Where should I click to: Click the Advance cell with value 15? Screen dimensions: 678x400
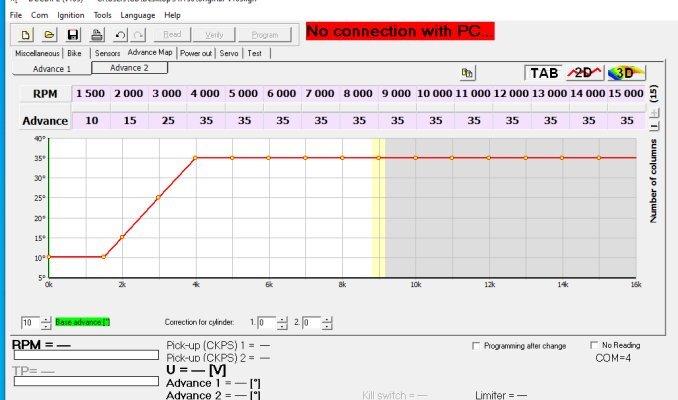tap(130, 121)
